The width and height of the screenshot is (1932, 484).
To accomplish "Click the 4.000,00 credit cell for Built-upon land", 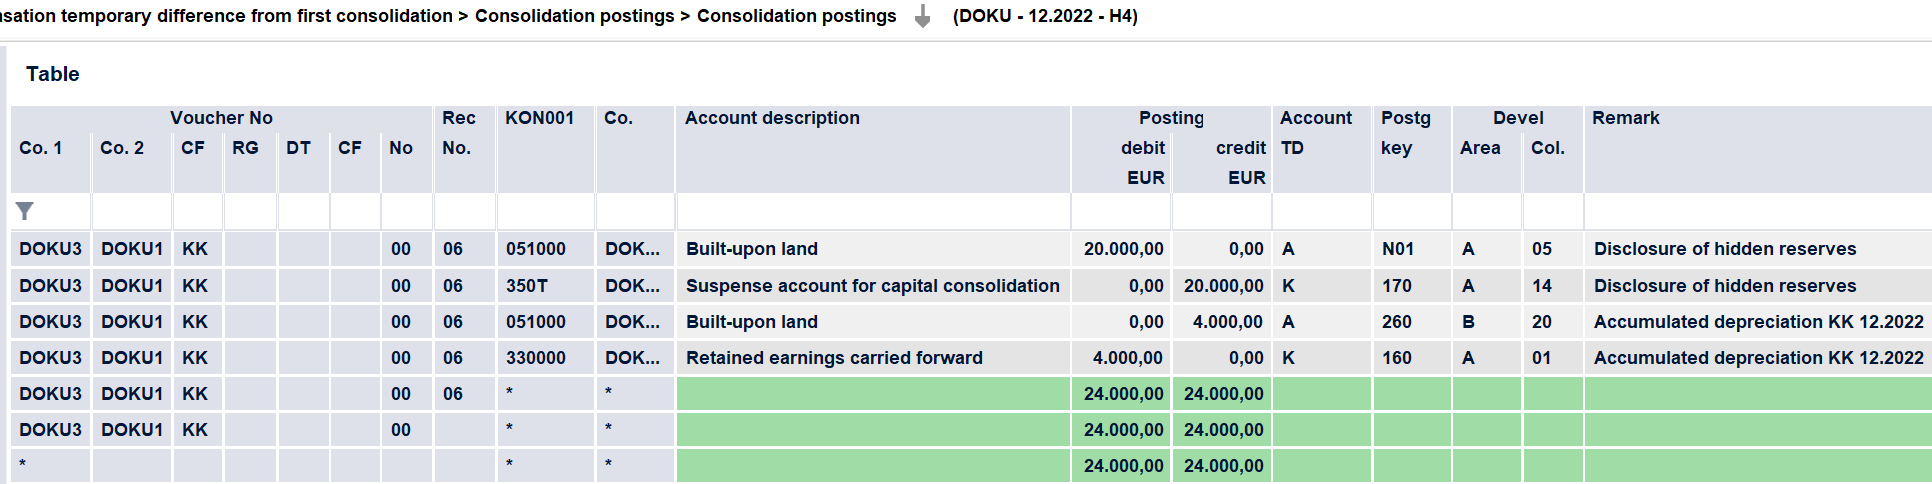I will pyautogui.click(x=1222, y=322).
